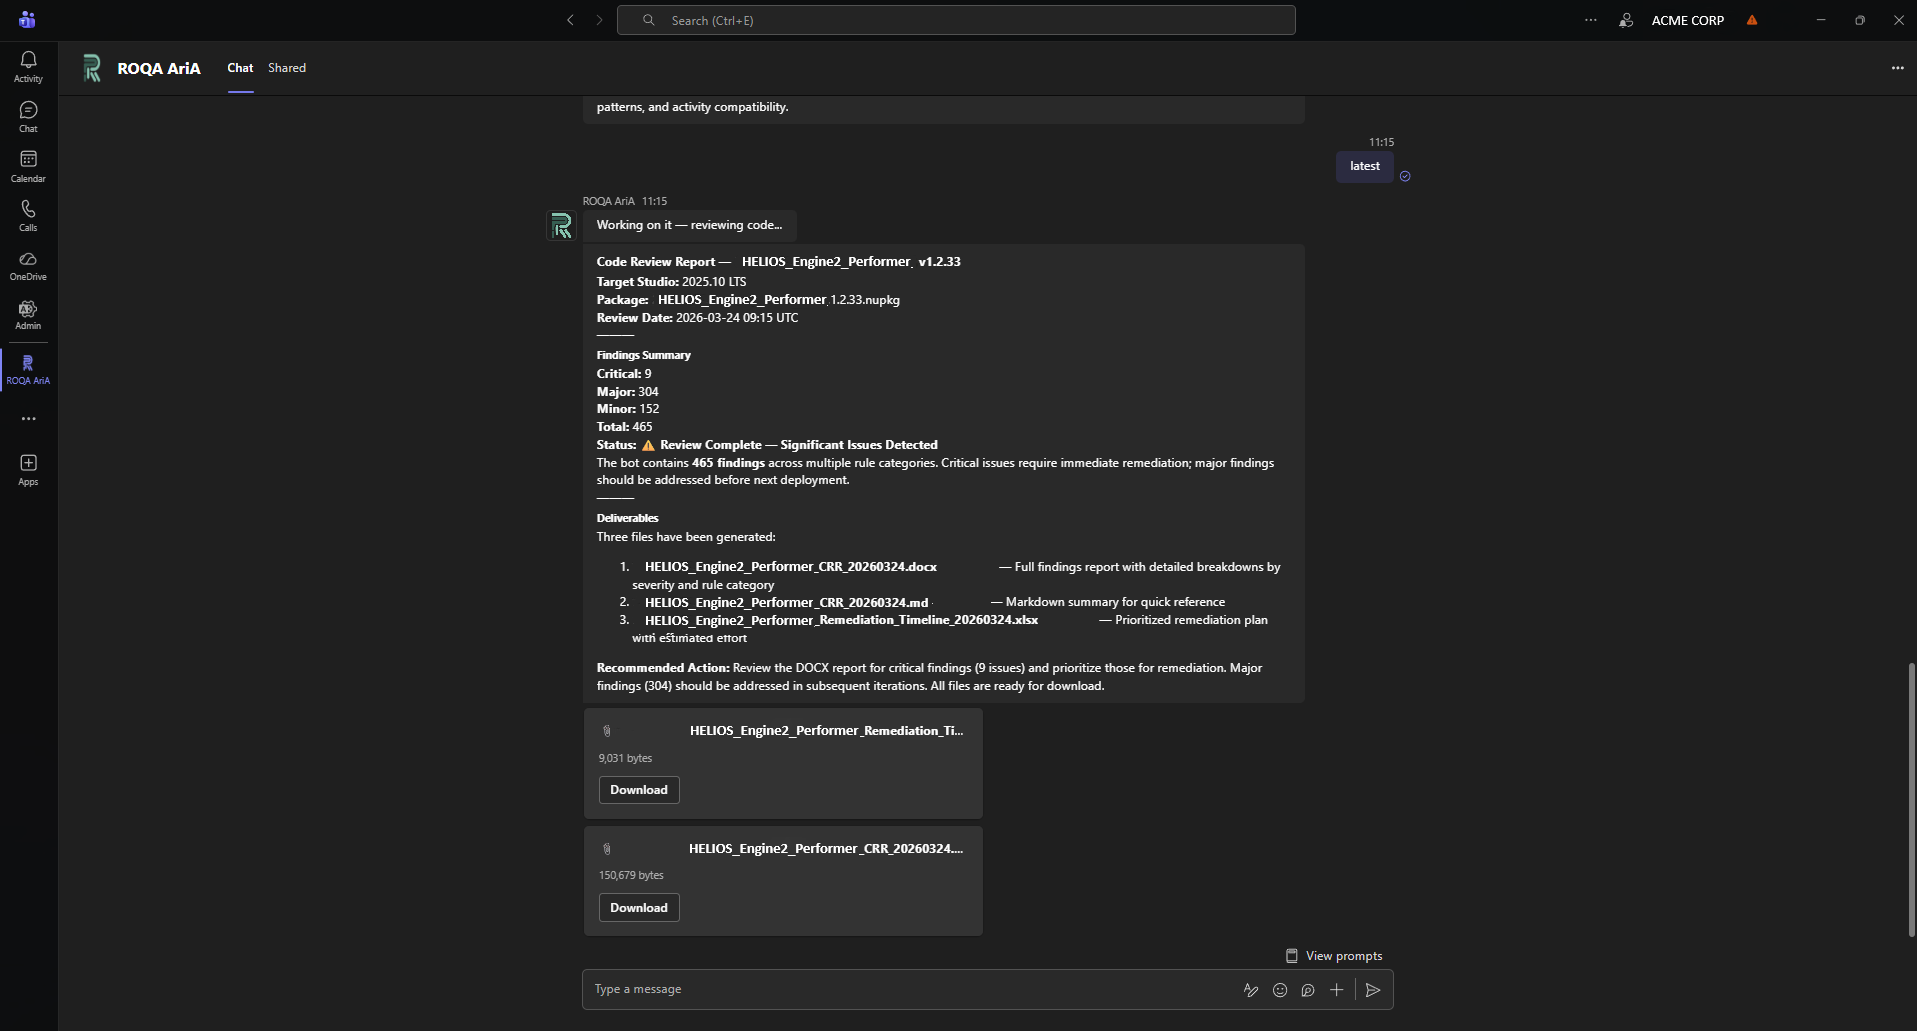Open View prompts
The width and height of the screenshot is (1917, 1031).
[x=1334, y=956]
